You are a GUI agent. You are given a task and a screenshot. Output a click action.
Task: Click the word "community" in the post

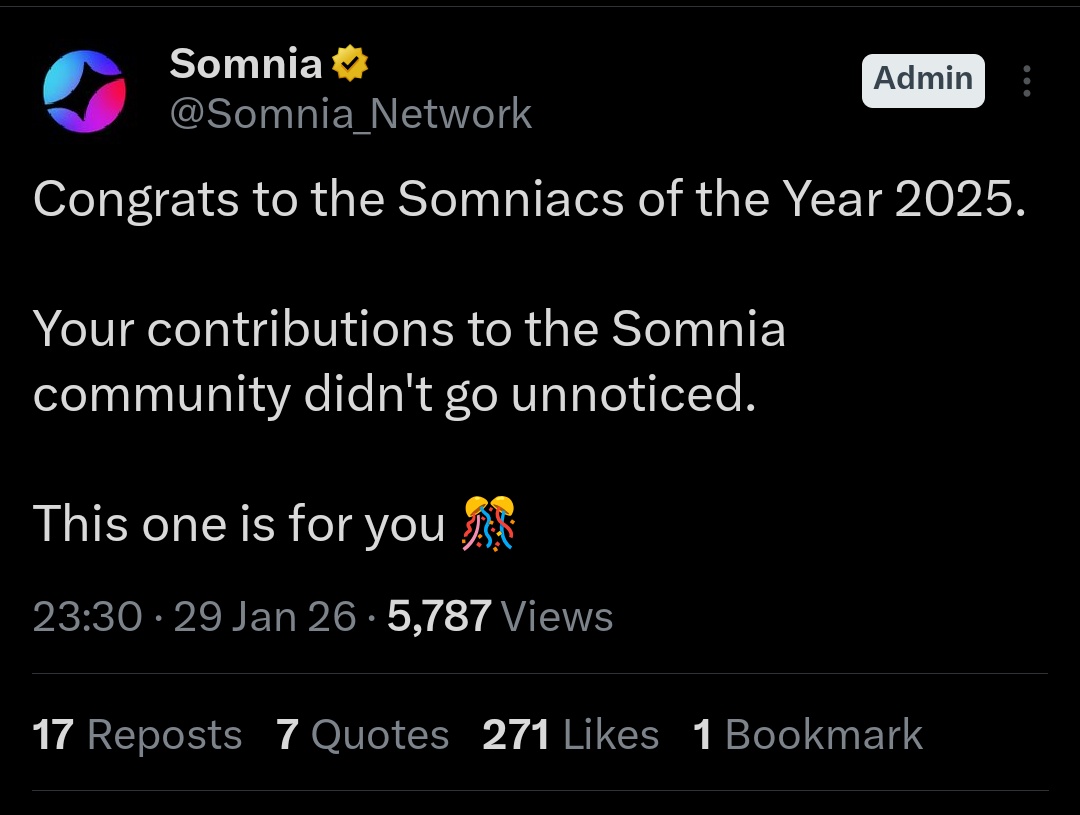[x=160, y=395]
